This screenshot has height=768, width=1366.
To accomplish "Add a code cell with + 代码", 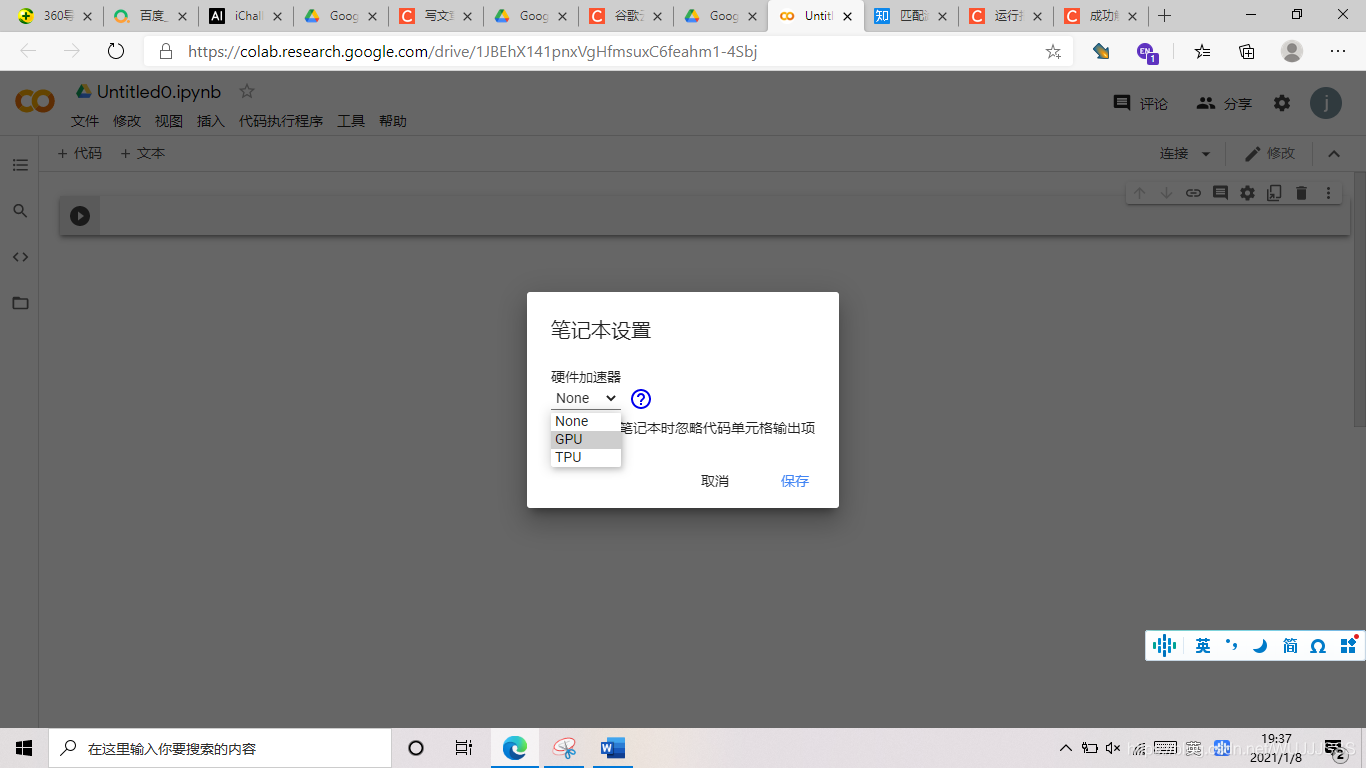I will [80, 153].
